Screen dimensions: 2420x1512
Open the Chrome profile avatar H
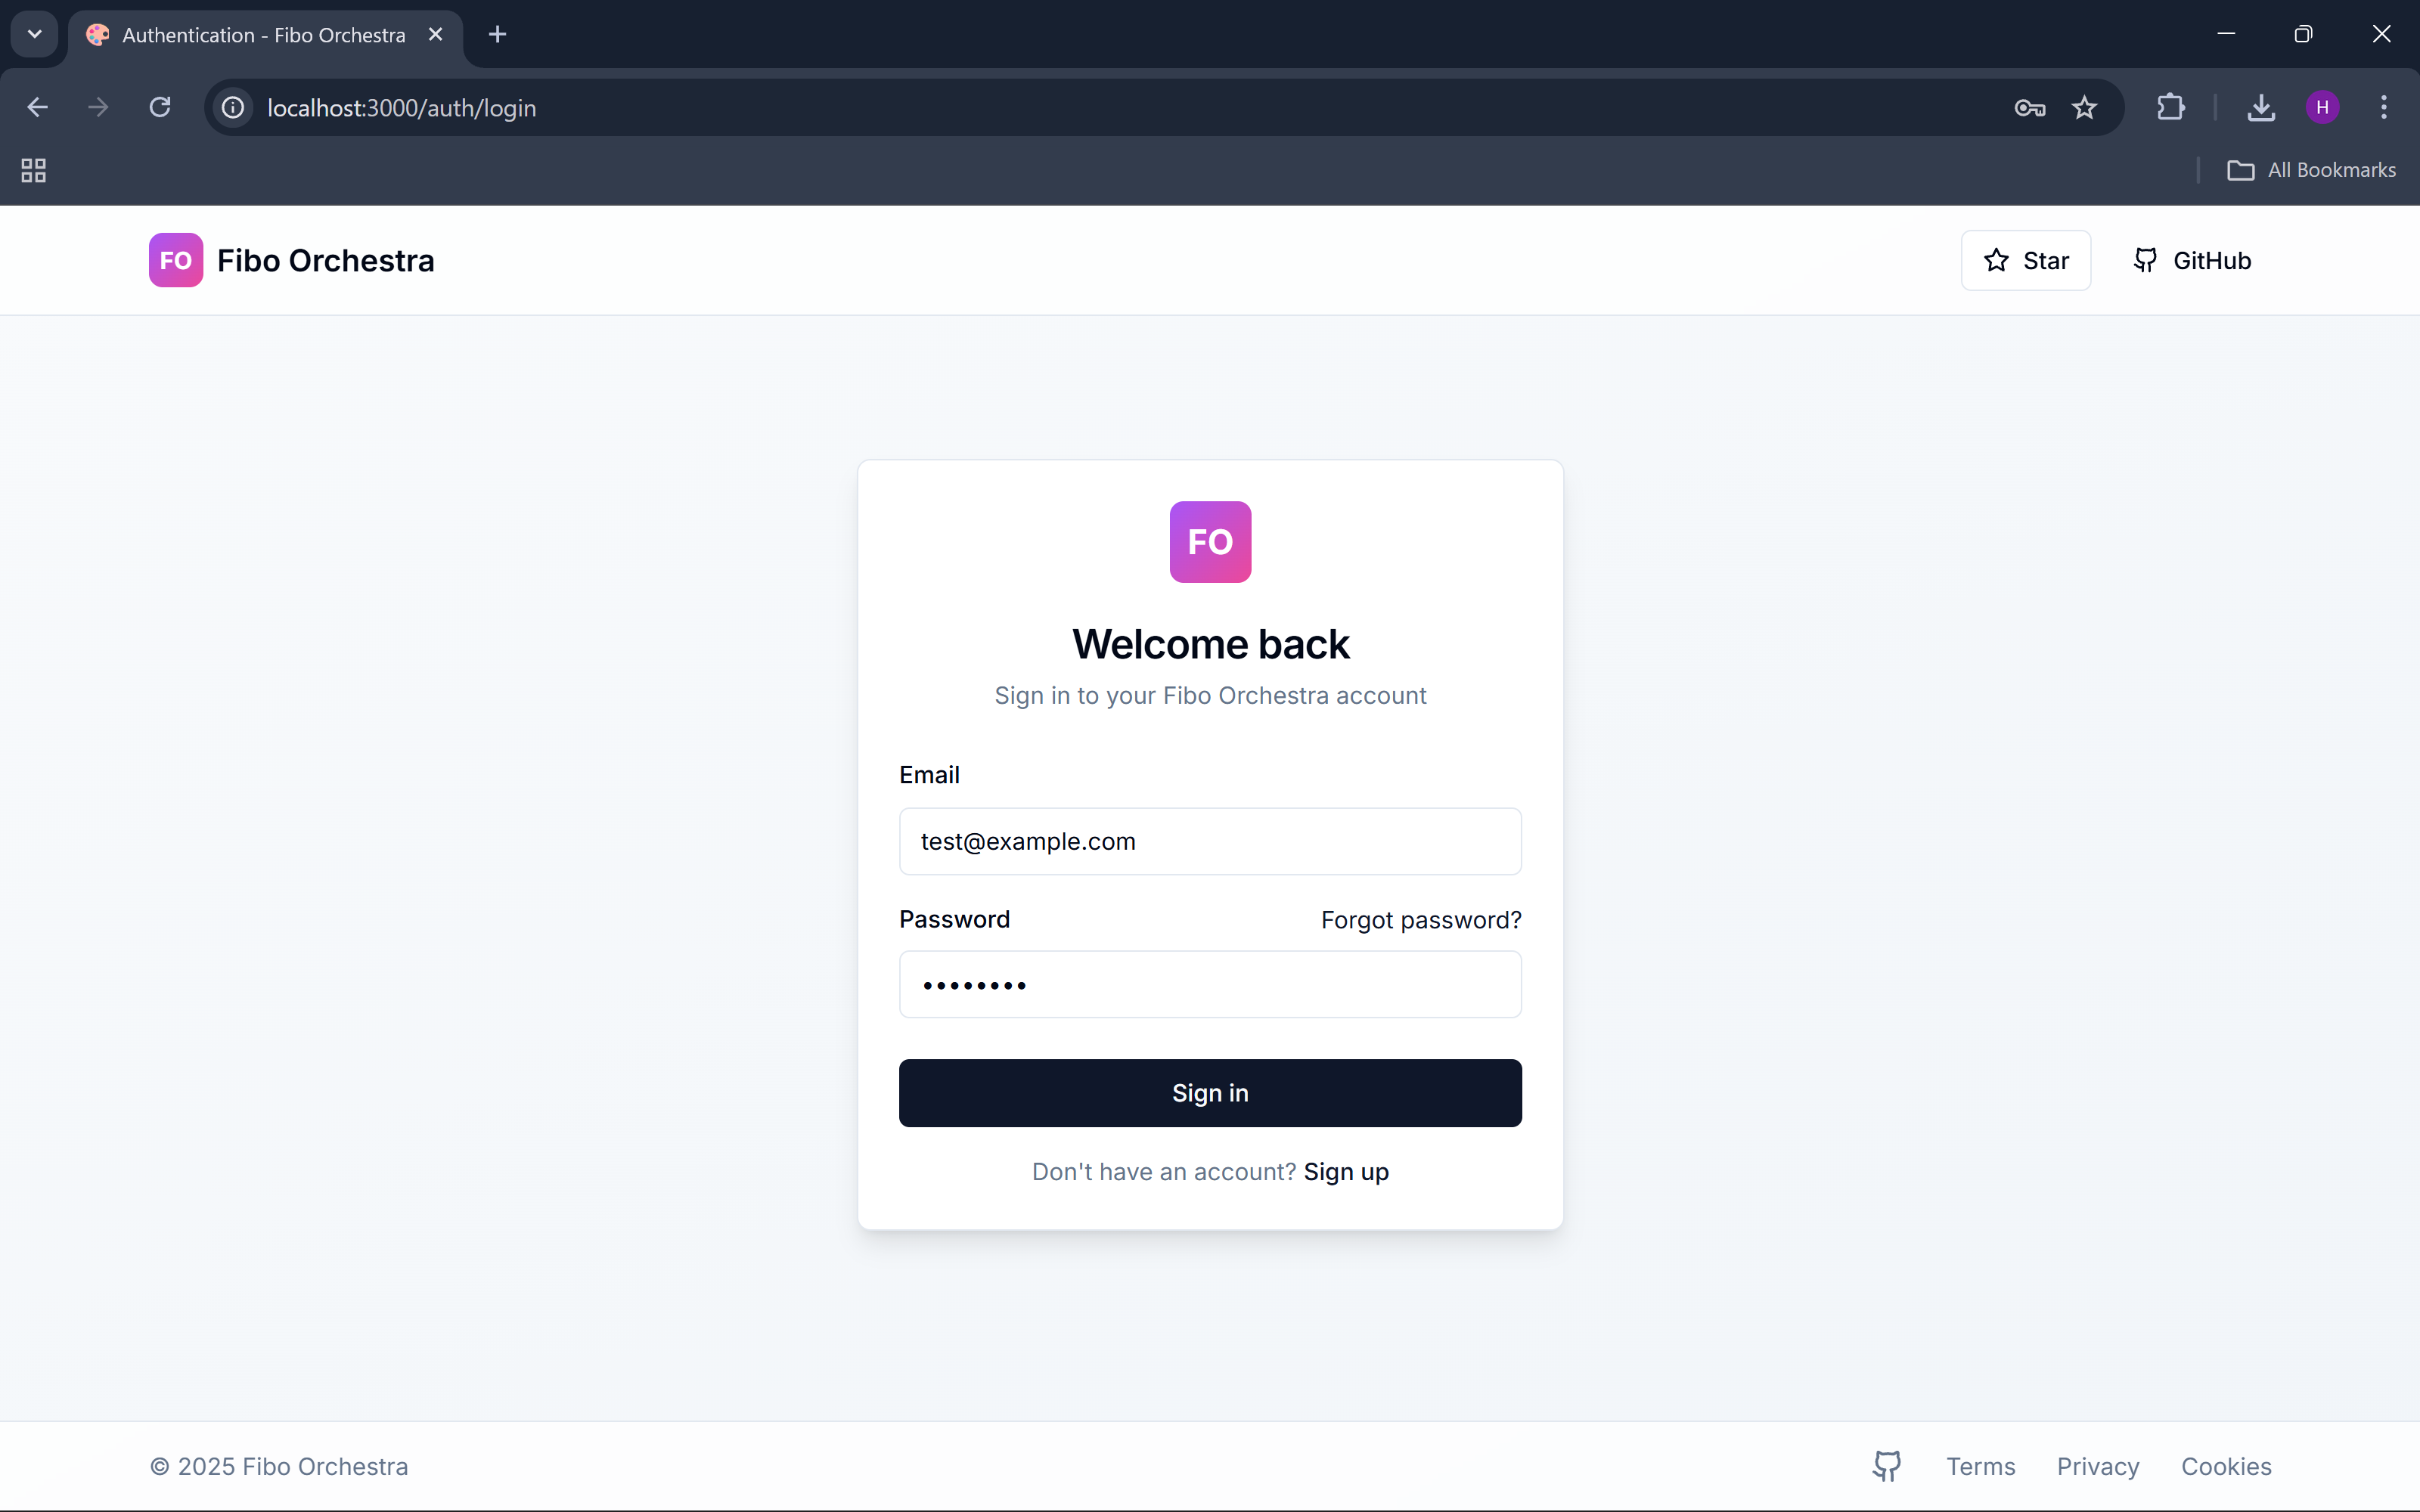(x=2322, y=107)
